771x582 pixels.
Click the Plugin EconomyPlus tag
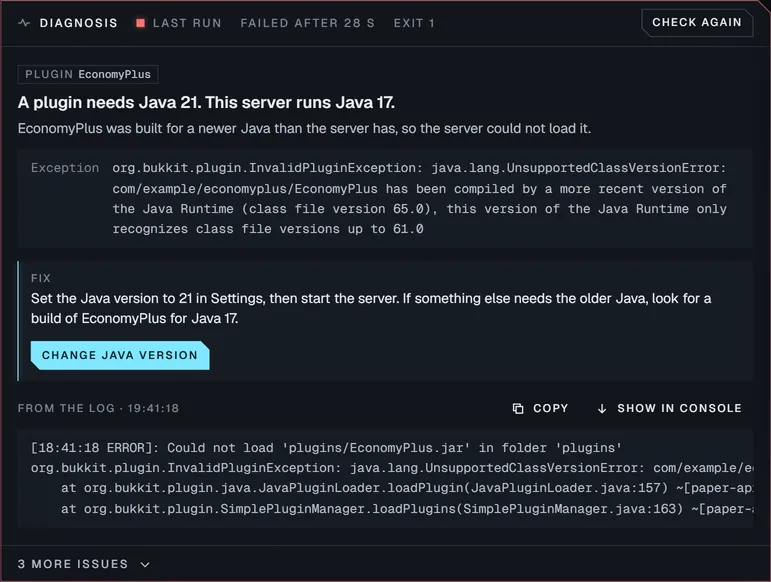pos(88,74)
